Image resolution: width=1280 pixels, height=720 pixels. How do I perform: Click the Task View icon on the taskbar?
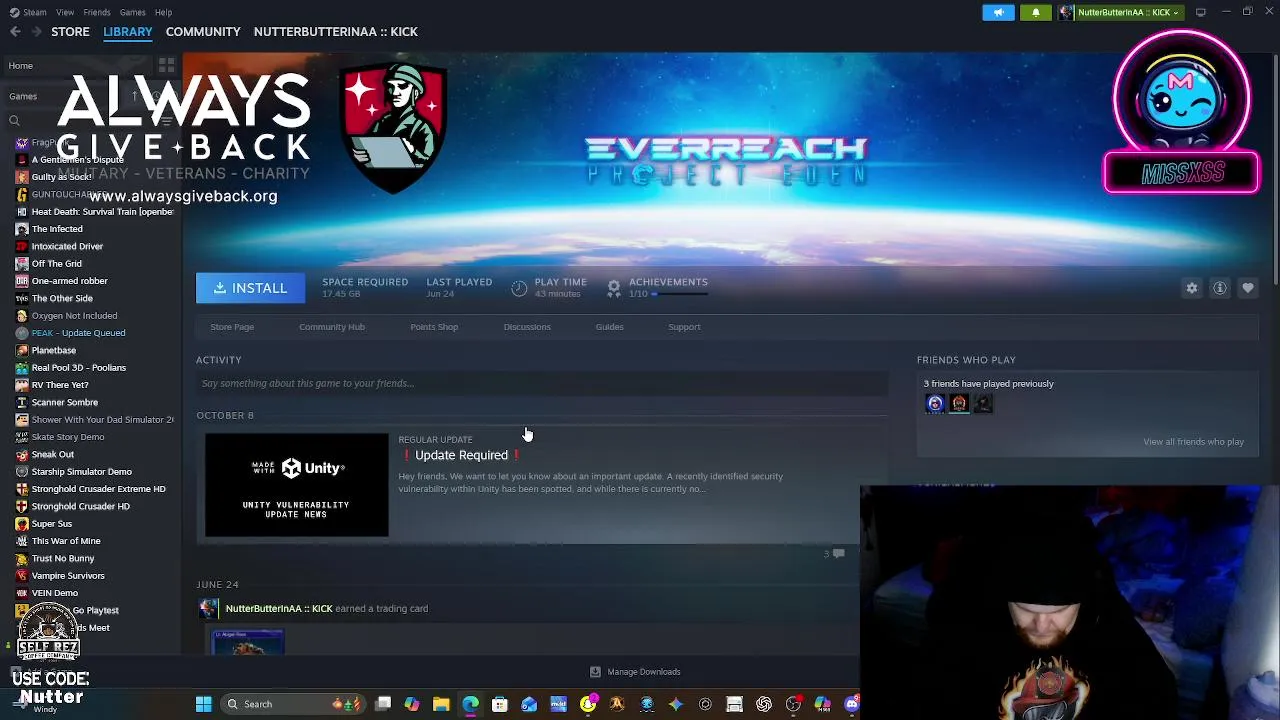pos(383,704)
